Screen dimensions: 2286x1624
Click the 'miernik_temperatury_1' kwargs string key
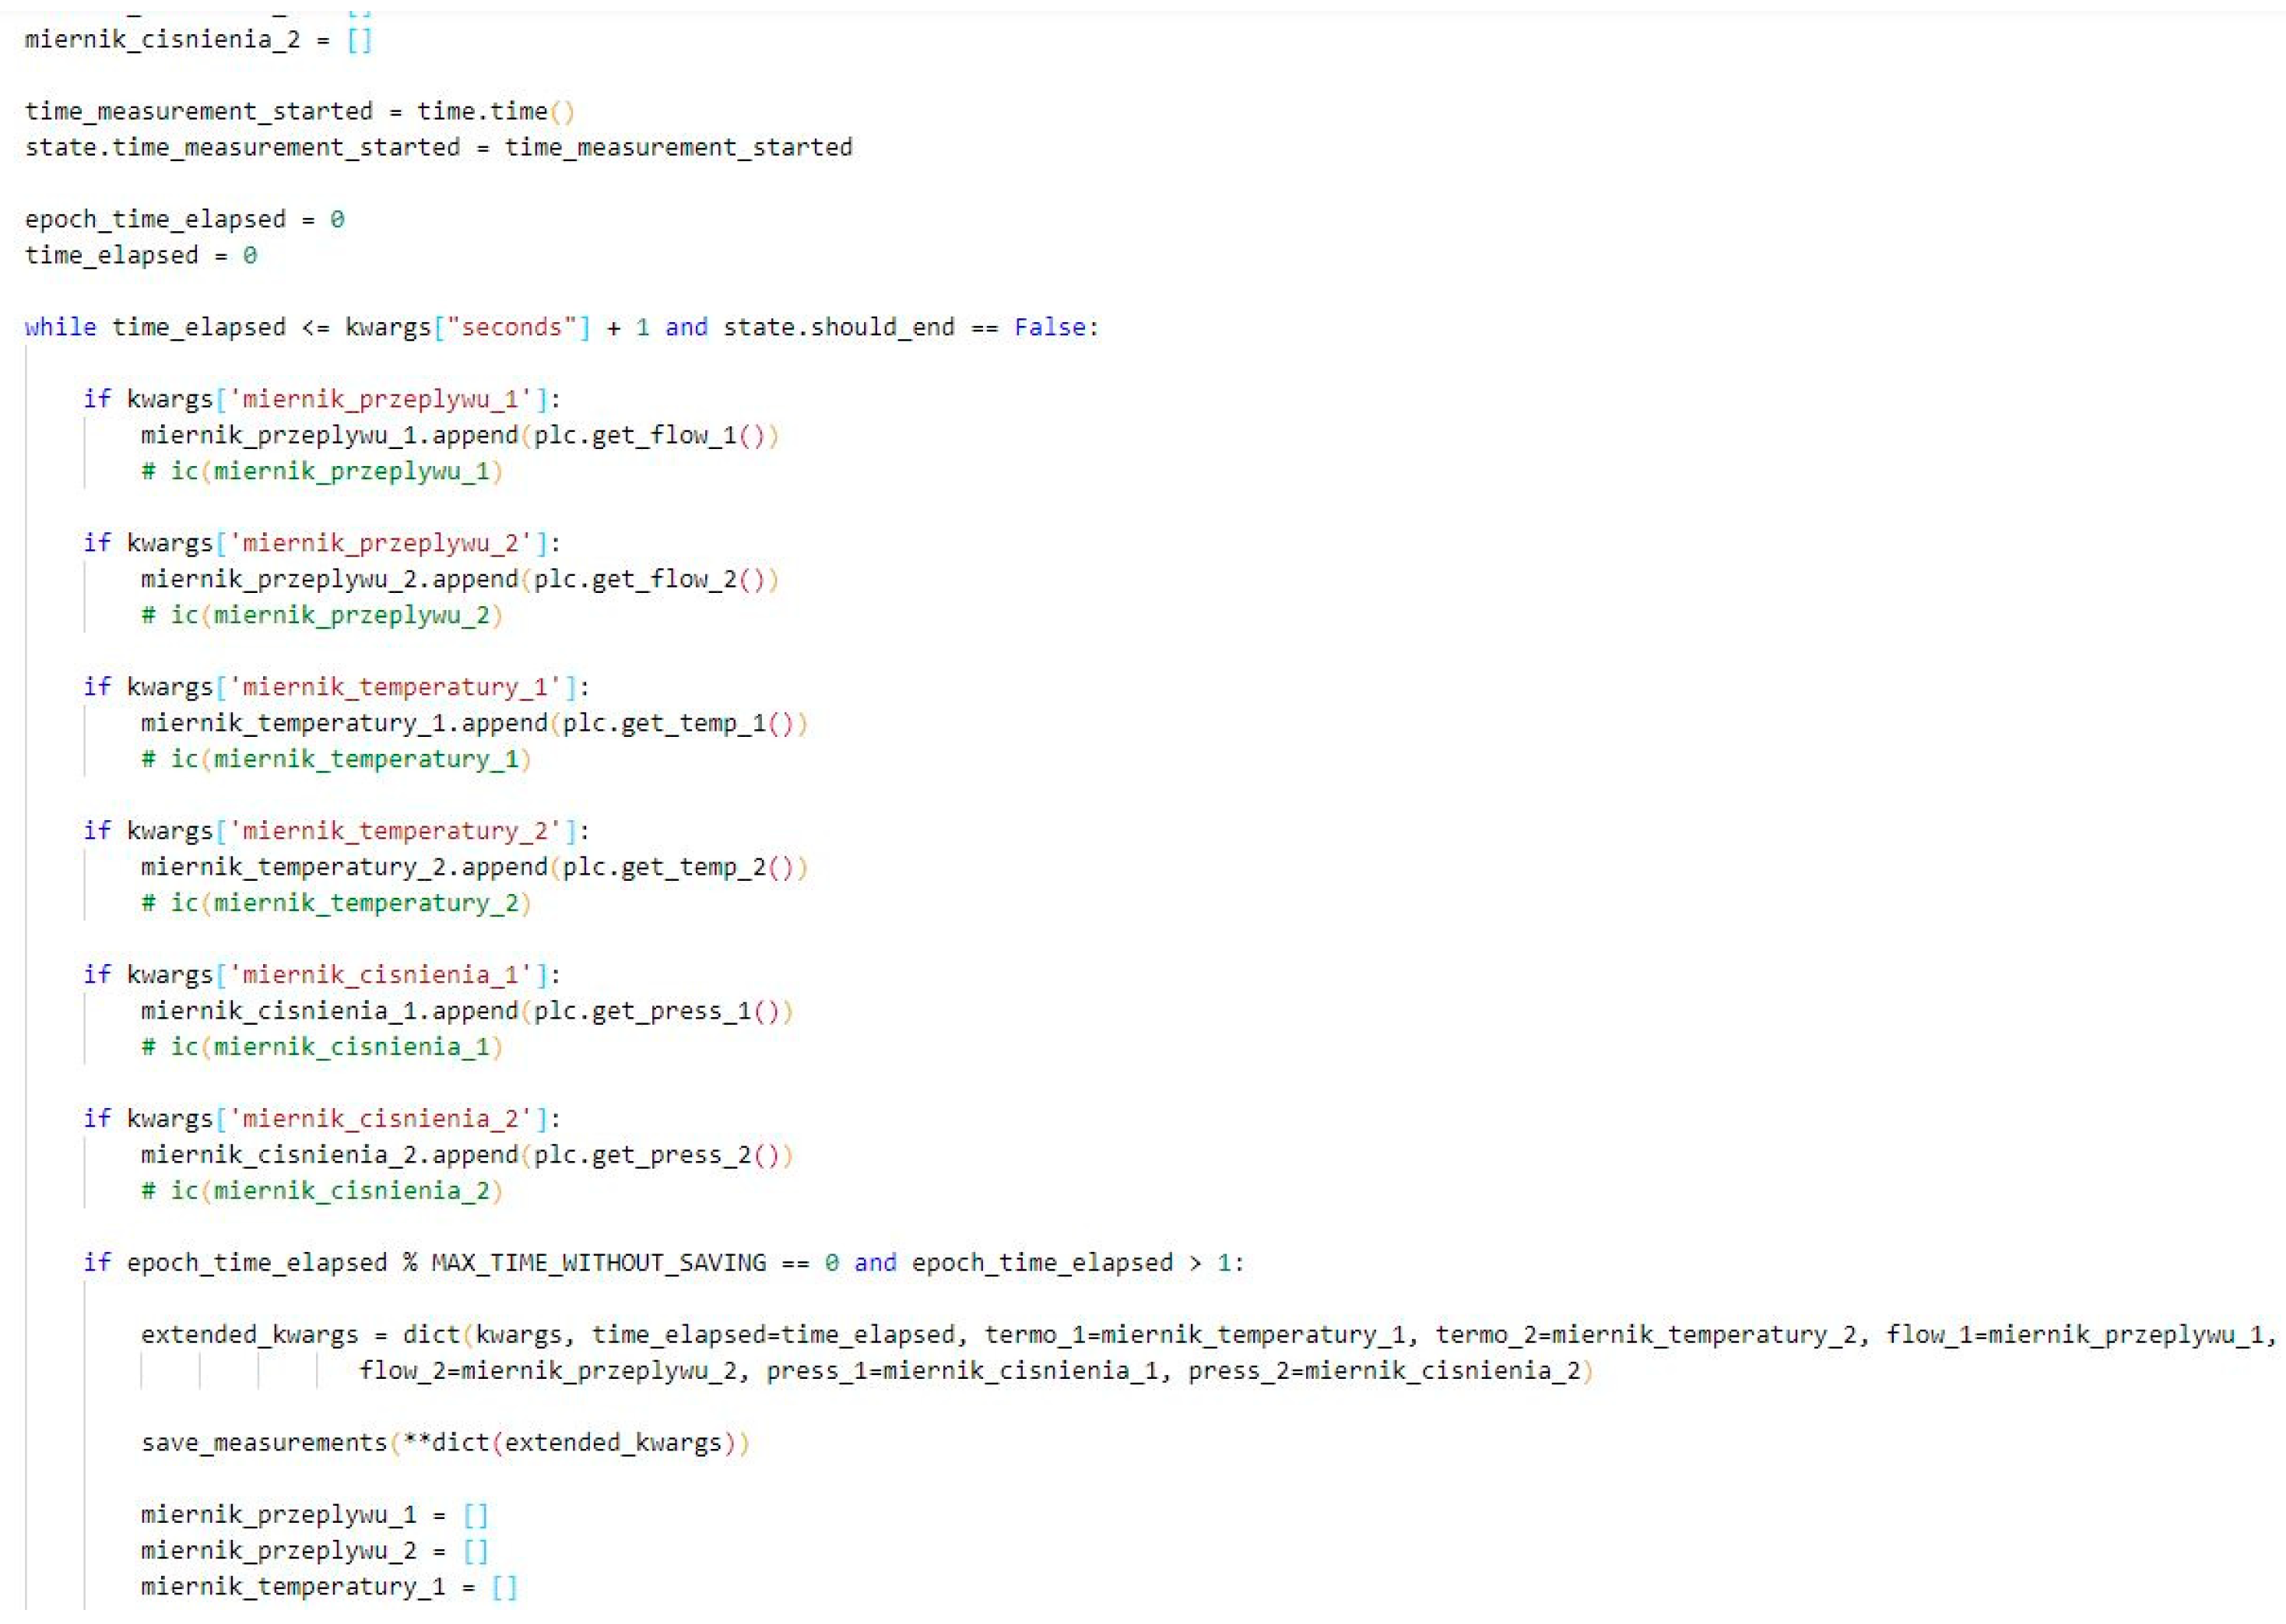tap(395, 687)
